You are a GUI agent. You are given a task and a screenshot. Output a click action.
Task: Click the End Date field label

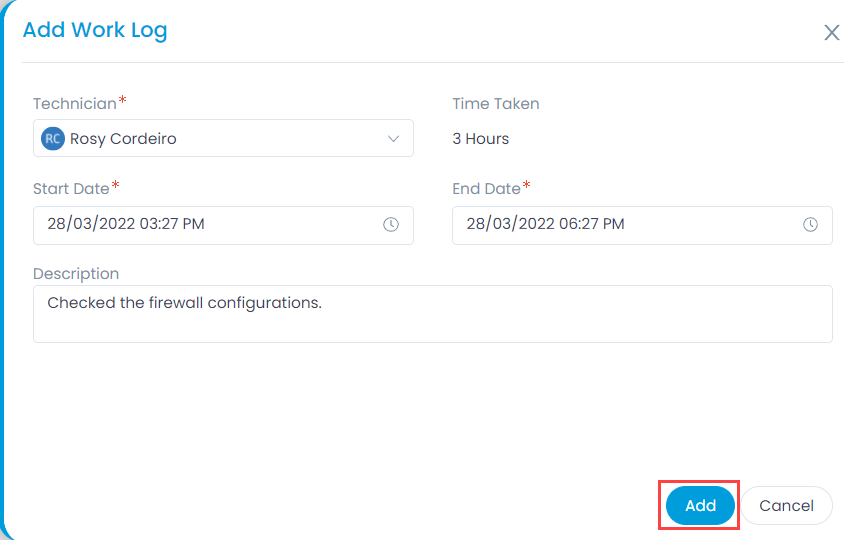486,189
